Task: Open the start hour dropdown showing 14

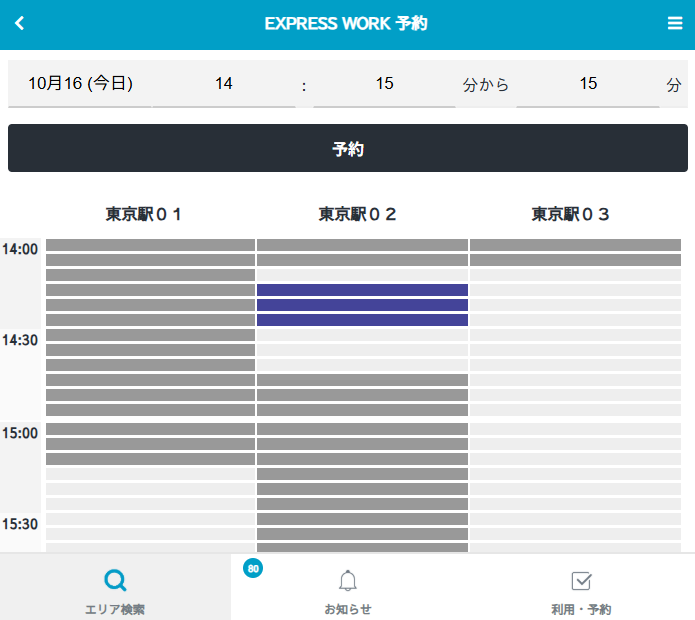Action: (x=224, y=84)
